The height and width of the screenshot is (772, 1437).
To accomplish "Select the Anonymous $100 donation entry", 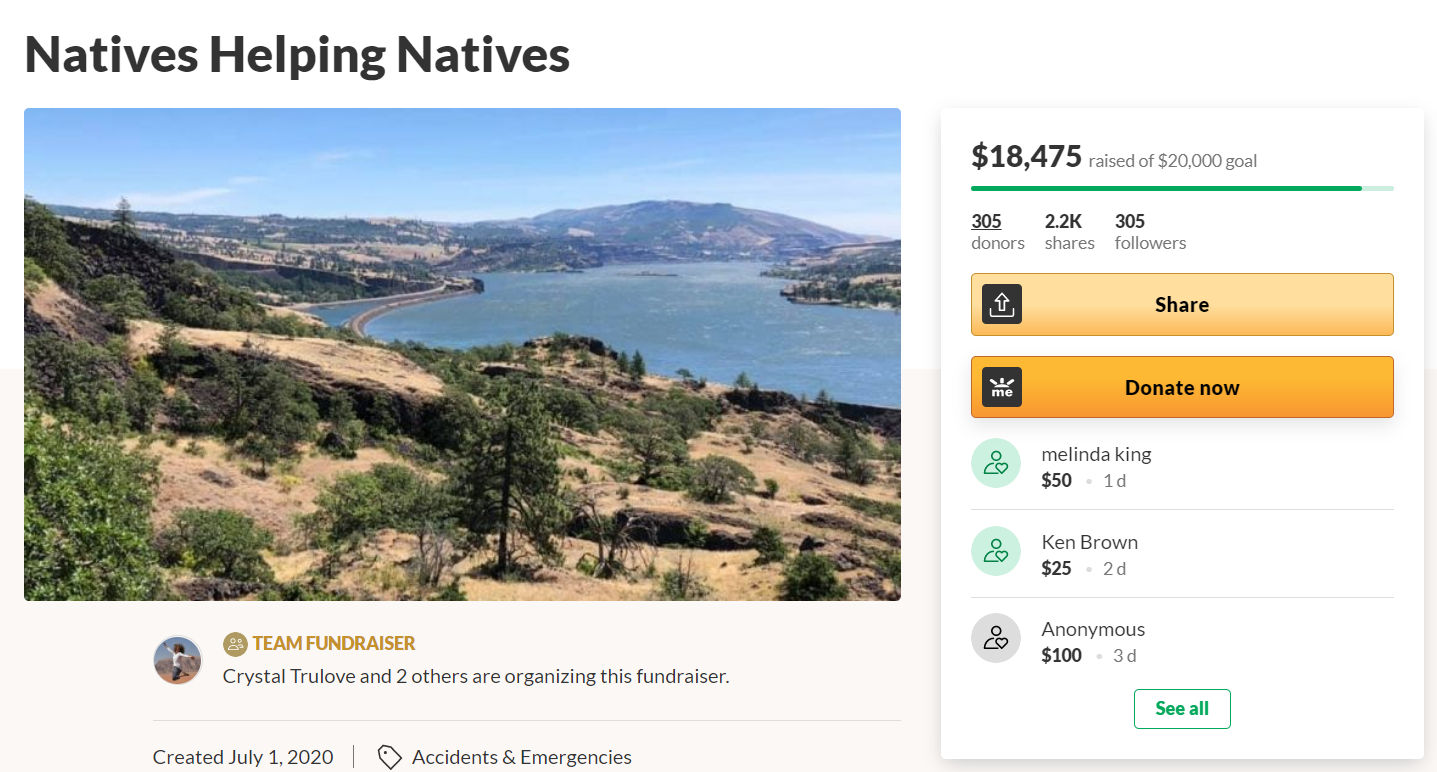I will [x=1092, y=641].
